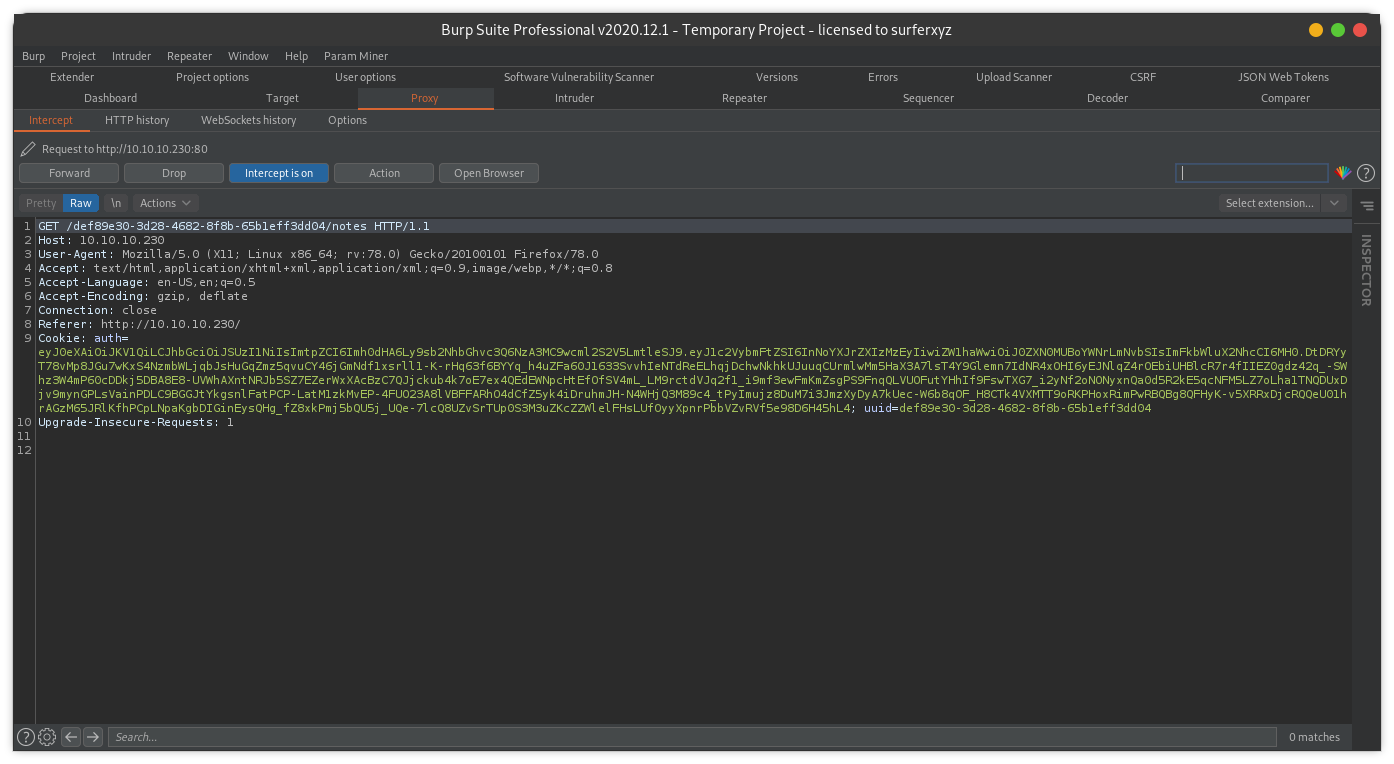This screenshot has height=764, width=1394.
Task: Go to previous search match arrow
Action: pyautogui.click(x=71, y=737)
